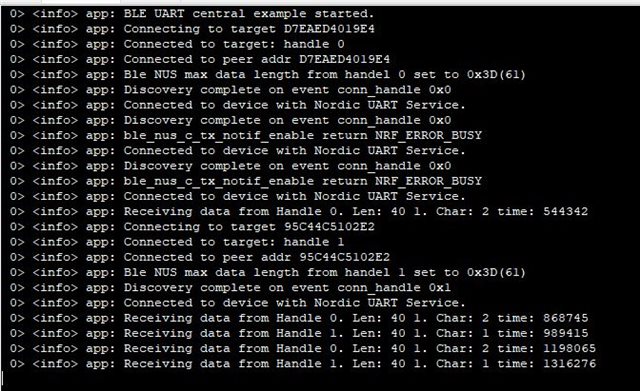Click the last 'Connected to device with Nordic UART Service' line
The height and width of the screenshot is (391, 640).
[x=238, y=303]
